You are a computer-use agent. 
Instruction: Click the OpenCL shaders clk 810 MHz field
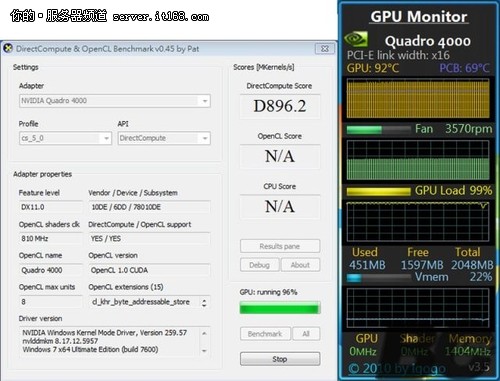pyautogui.click(x=50, y=239)
